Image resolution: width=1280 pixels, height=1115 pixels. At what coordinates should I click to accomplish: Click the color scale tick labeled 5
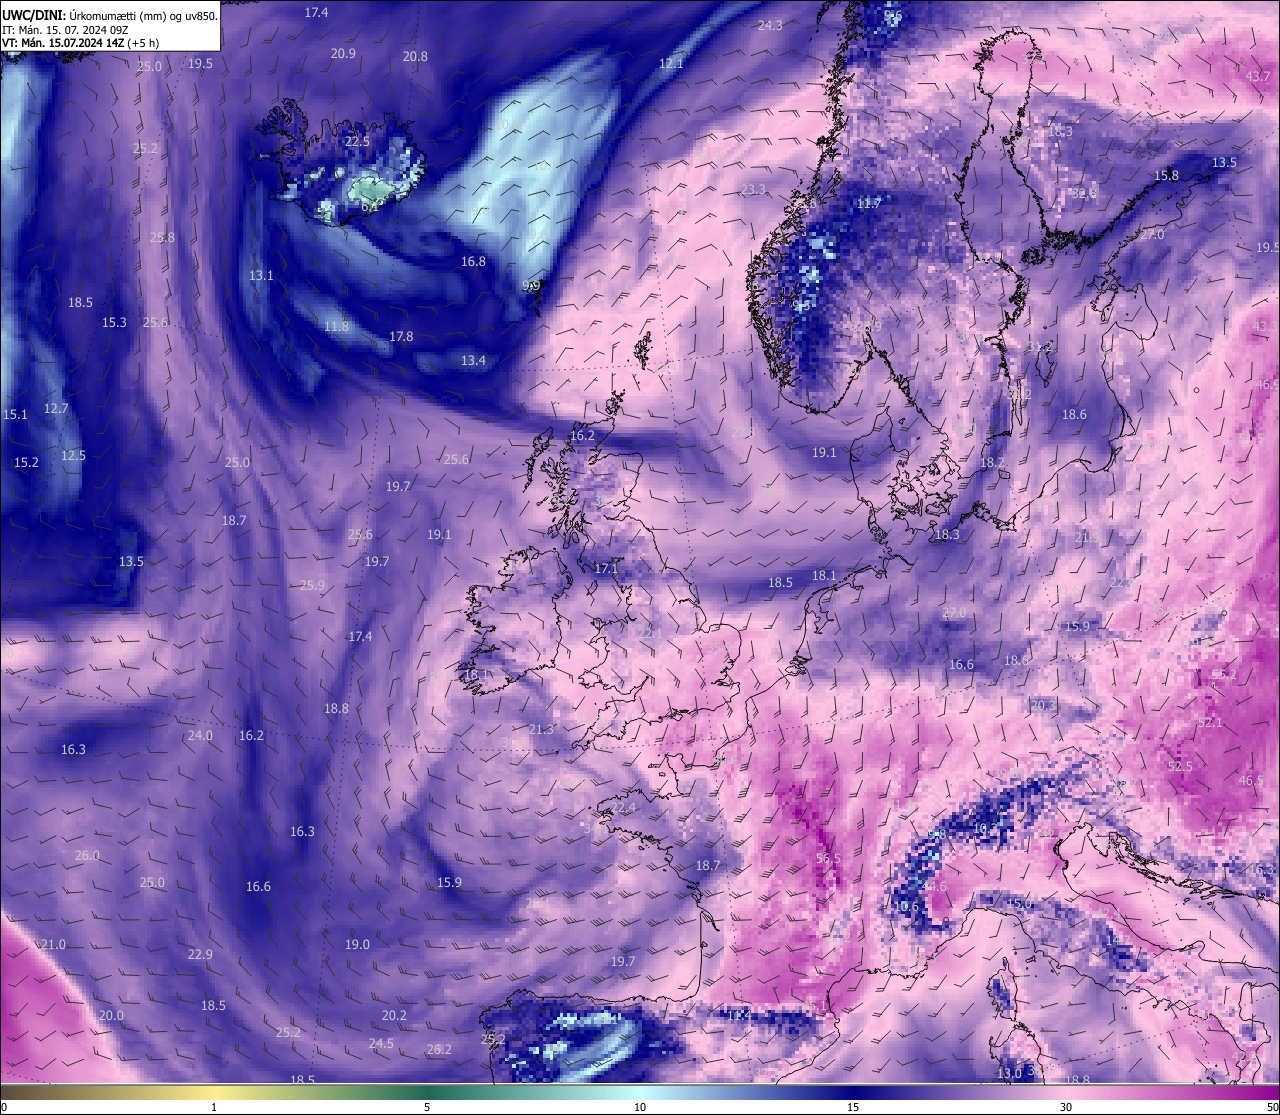pyautogui.click(x=427, y=1107)
